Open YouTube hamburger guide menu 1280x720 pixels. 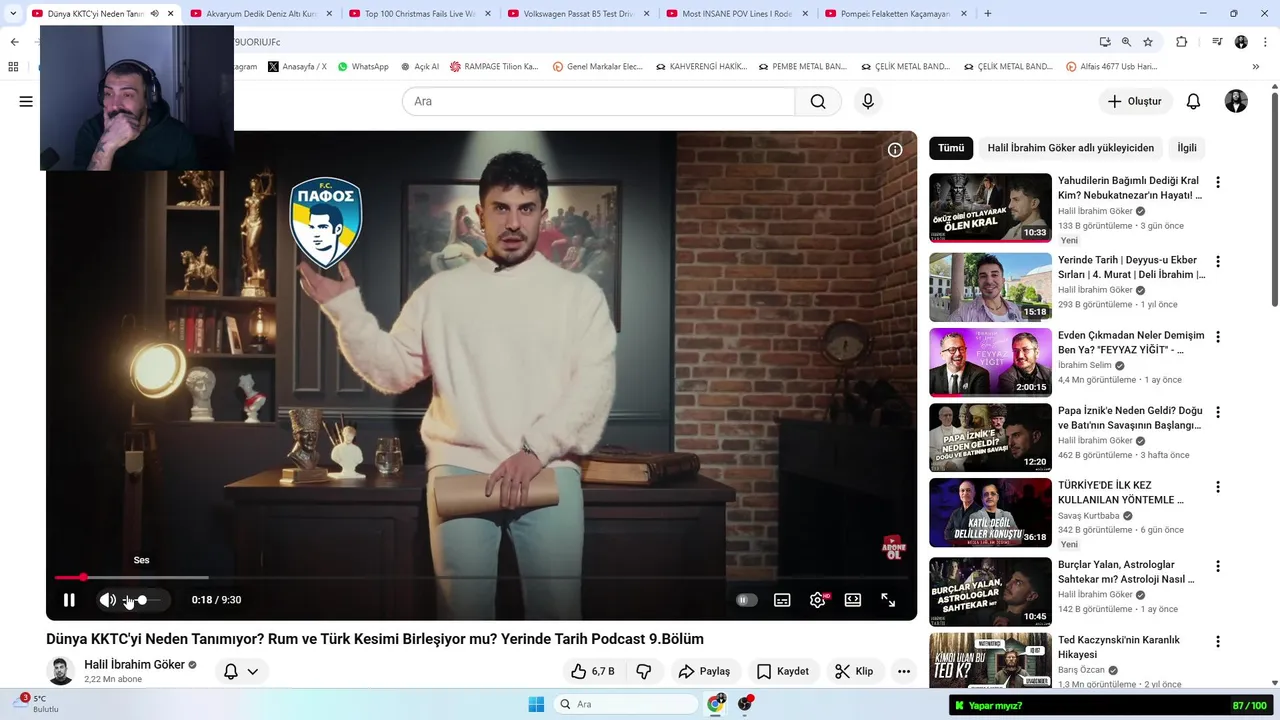(26, 101)
